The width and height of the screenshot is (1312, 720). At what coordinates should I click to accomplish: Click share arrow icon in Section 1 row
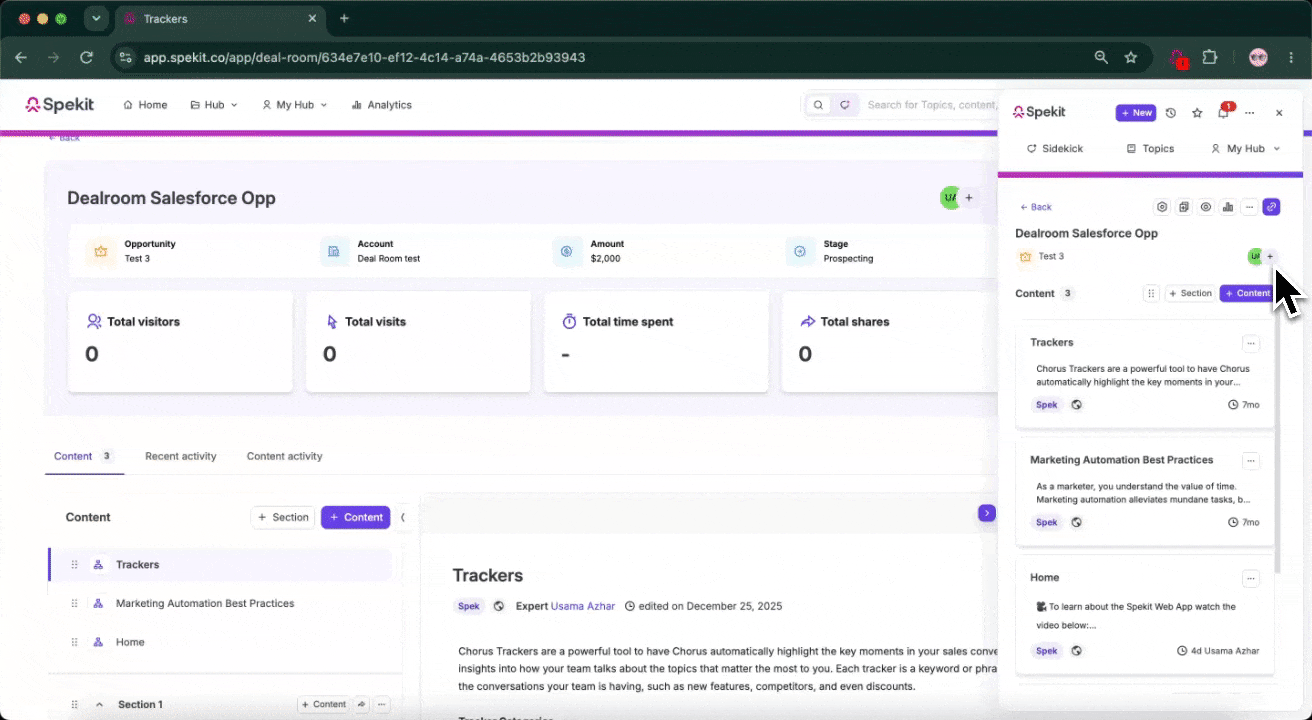coord(362,705)
